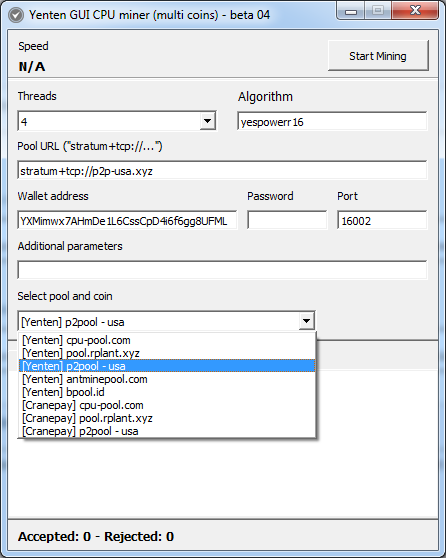Image resolution: width=446 pixels, height=558 pixels.
Task: Pick [Yenten] antminepool.com from list
Action: point(167,379)
